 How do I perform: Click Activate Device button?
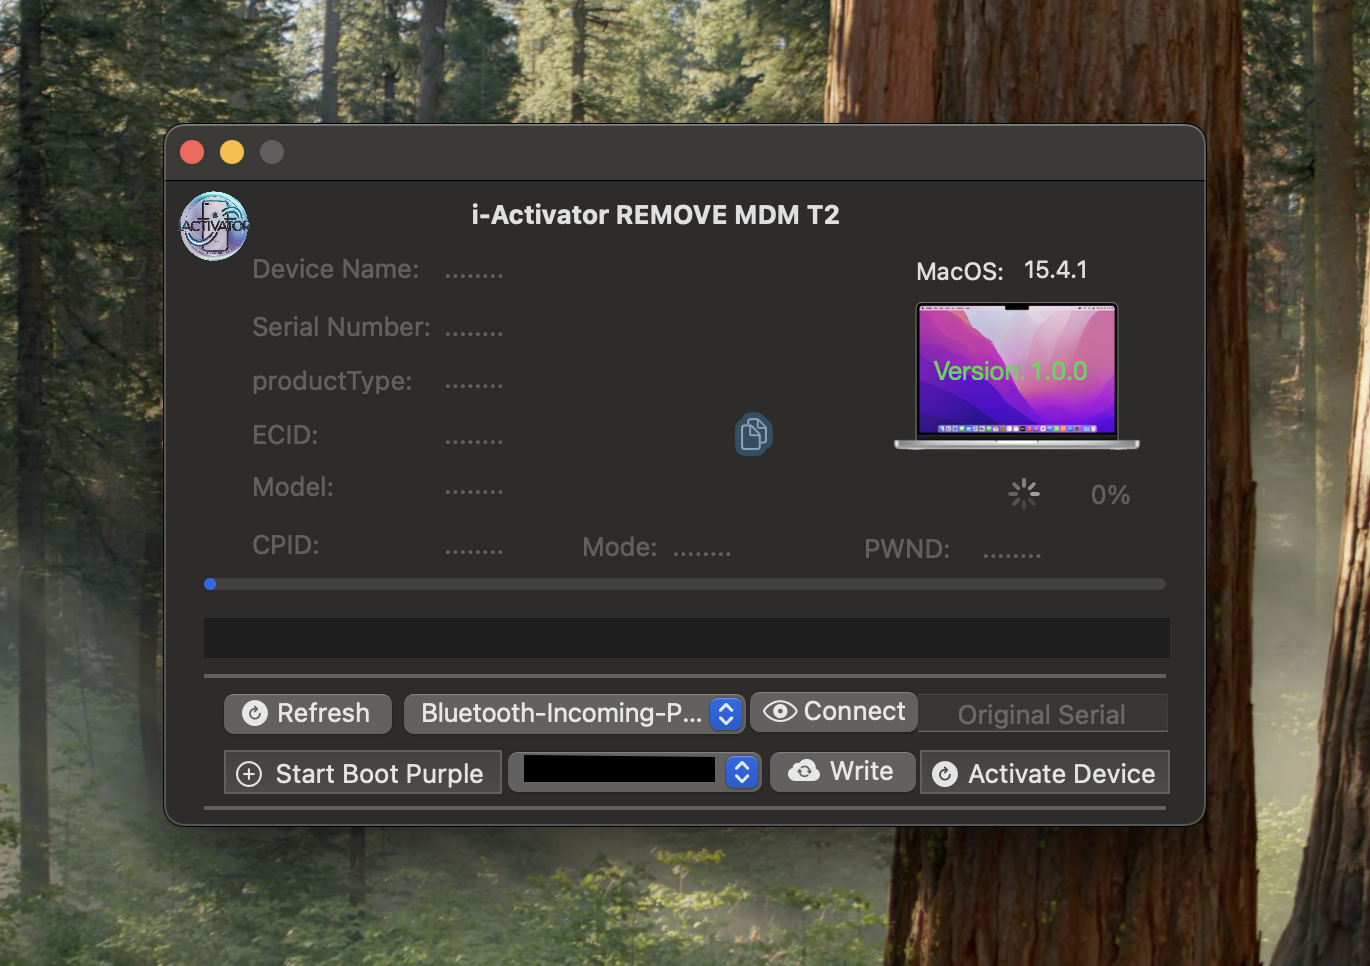pyautogui.click(x=1044, y=773)
